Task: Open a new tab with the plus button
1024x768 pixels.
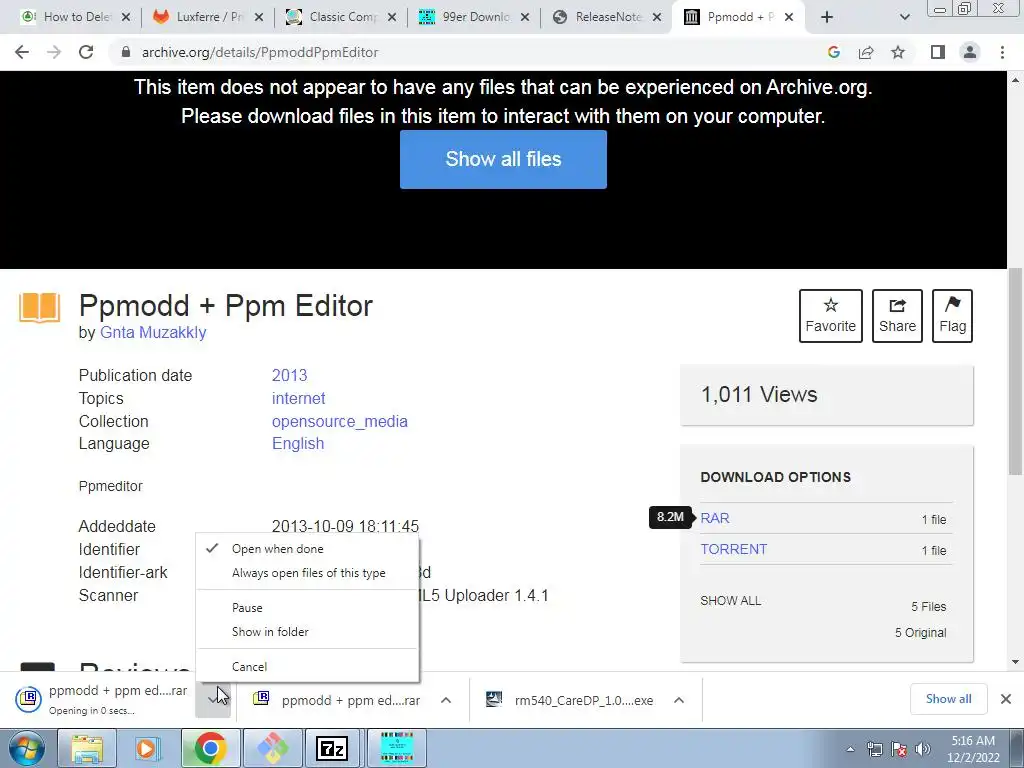Action: tap(827, 18)
